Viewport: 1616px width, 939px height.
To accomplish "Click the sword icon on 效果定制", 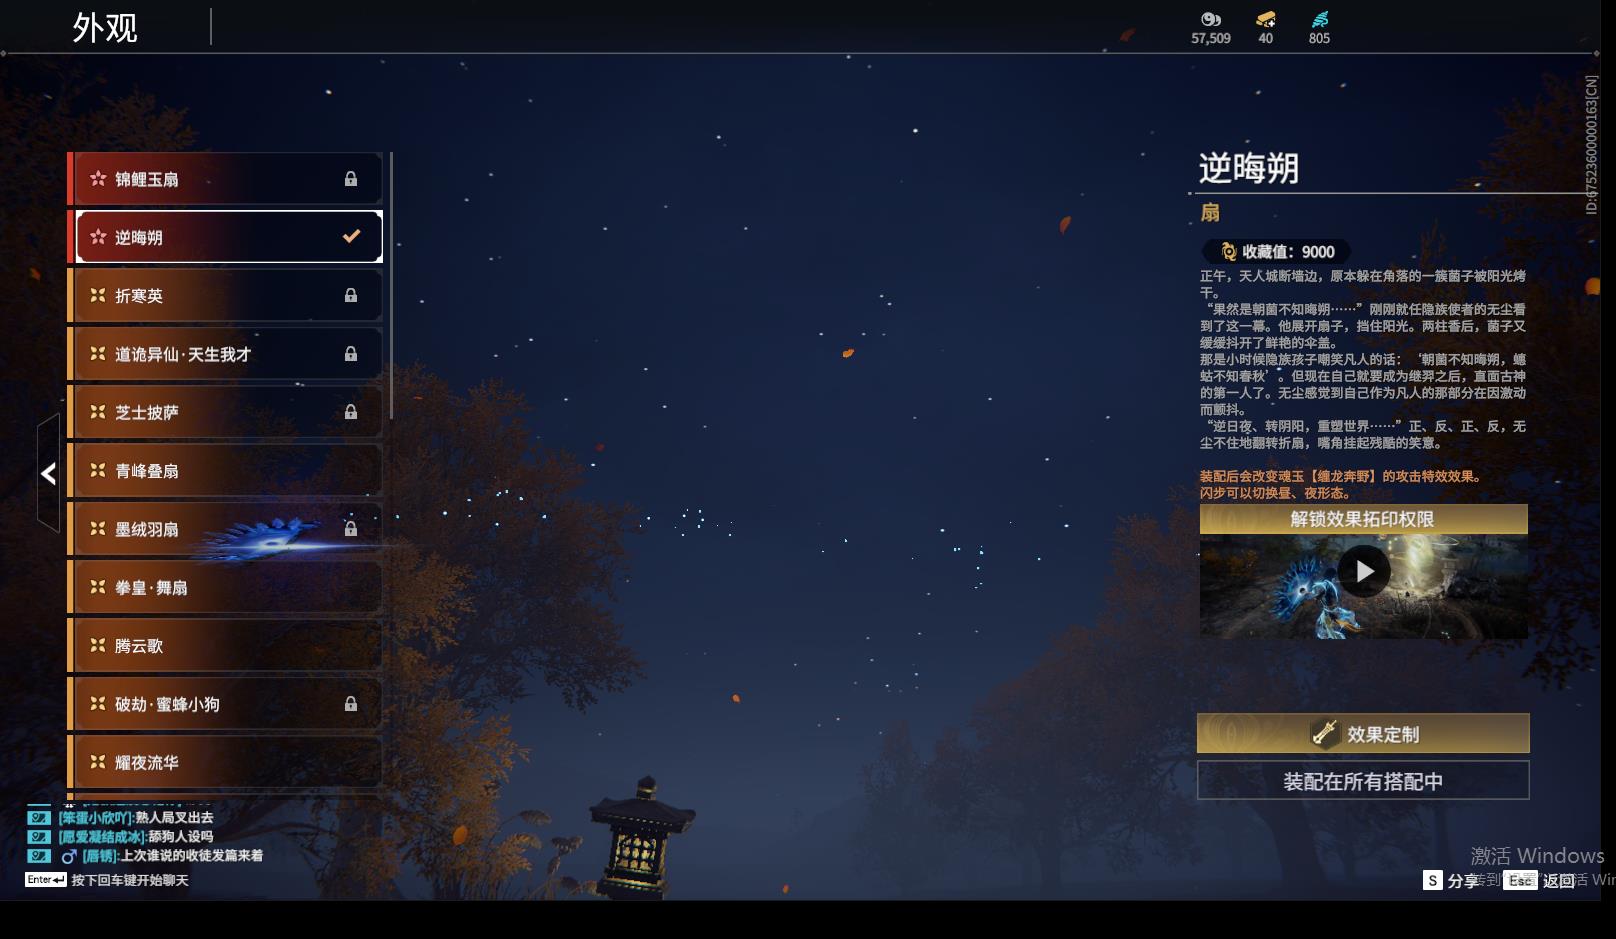I will pyautogui.click(x=1325, y=734).
